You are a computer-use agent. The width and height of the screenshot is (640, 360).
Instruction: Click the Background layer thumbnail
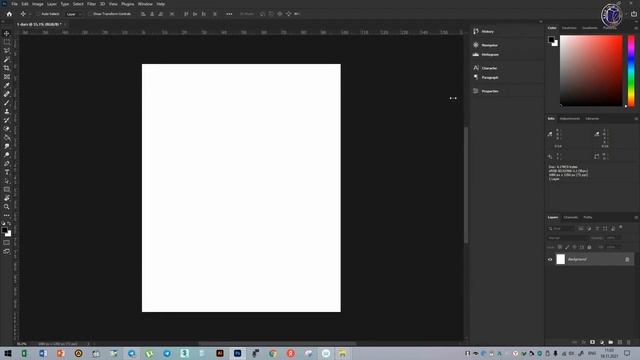pyautogui.click(x=560, y=259)
